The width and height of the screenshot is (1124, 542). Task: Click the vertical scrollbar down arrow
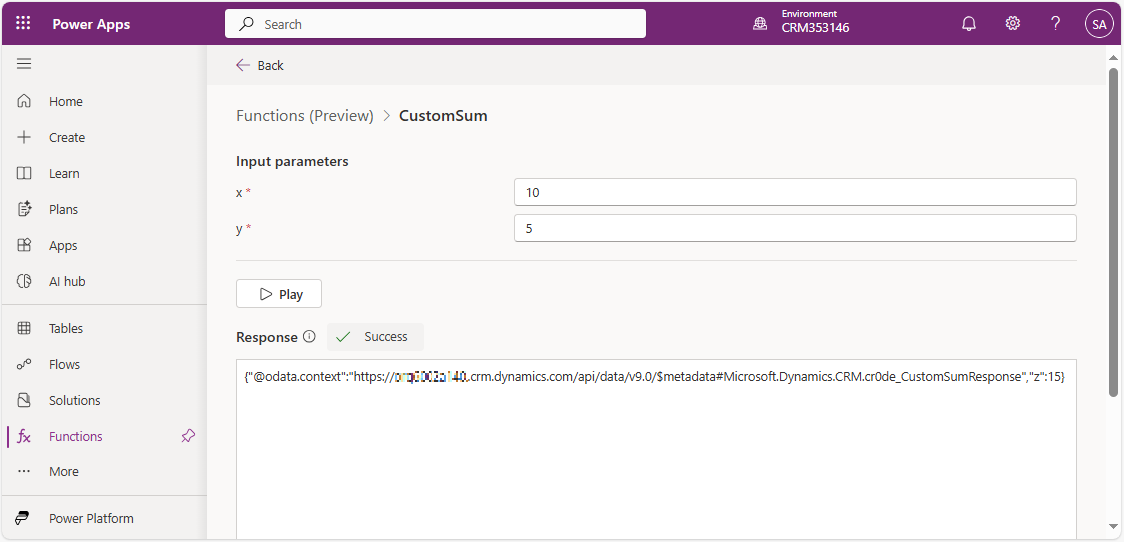[x=1114, y=527]
